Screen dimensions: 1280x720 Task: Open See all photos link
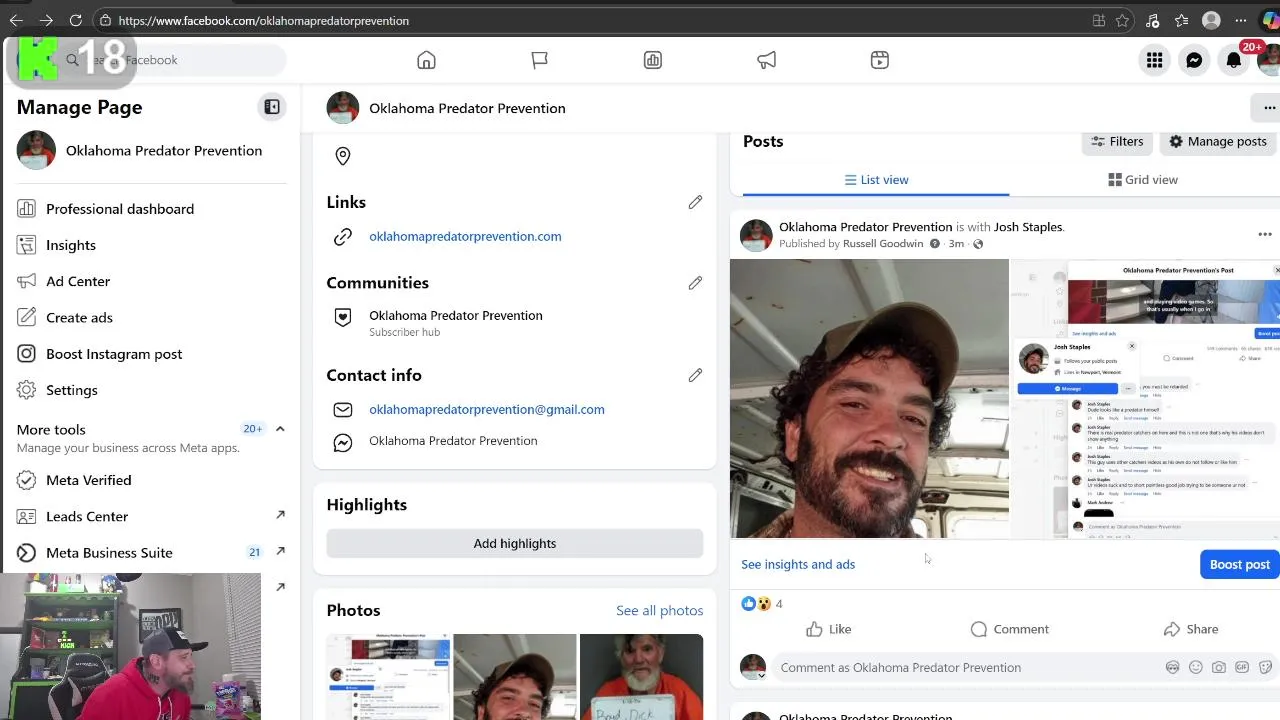coord(659,610)
